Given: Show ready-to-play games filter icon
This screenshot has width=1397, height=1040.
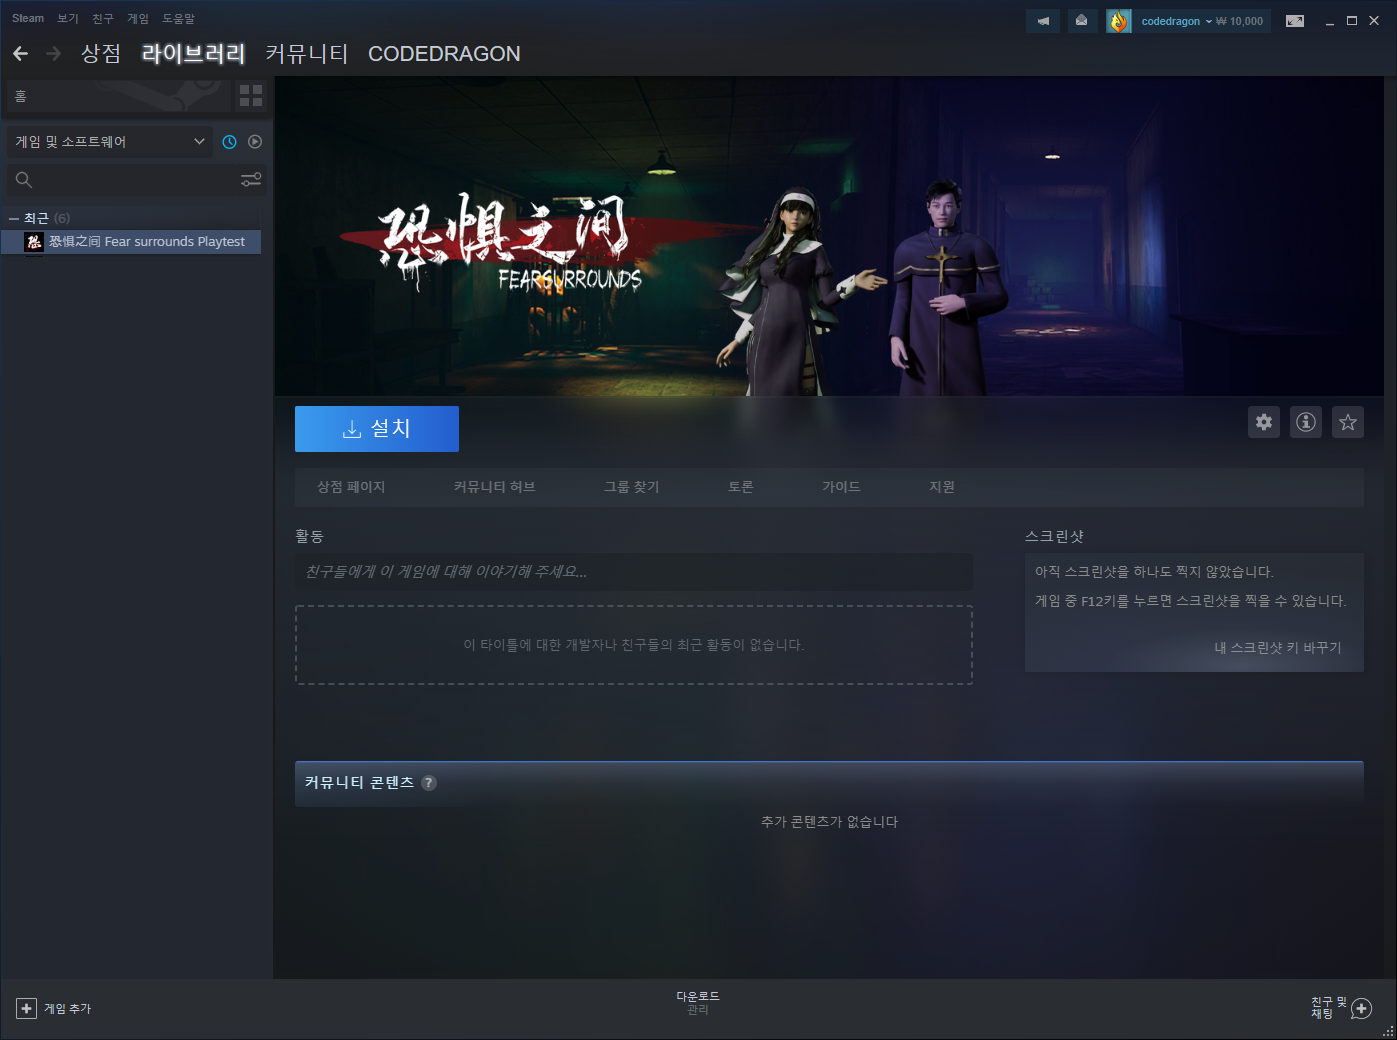Looking at the screenshot, I should [x=255, y=142].
